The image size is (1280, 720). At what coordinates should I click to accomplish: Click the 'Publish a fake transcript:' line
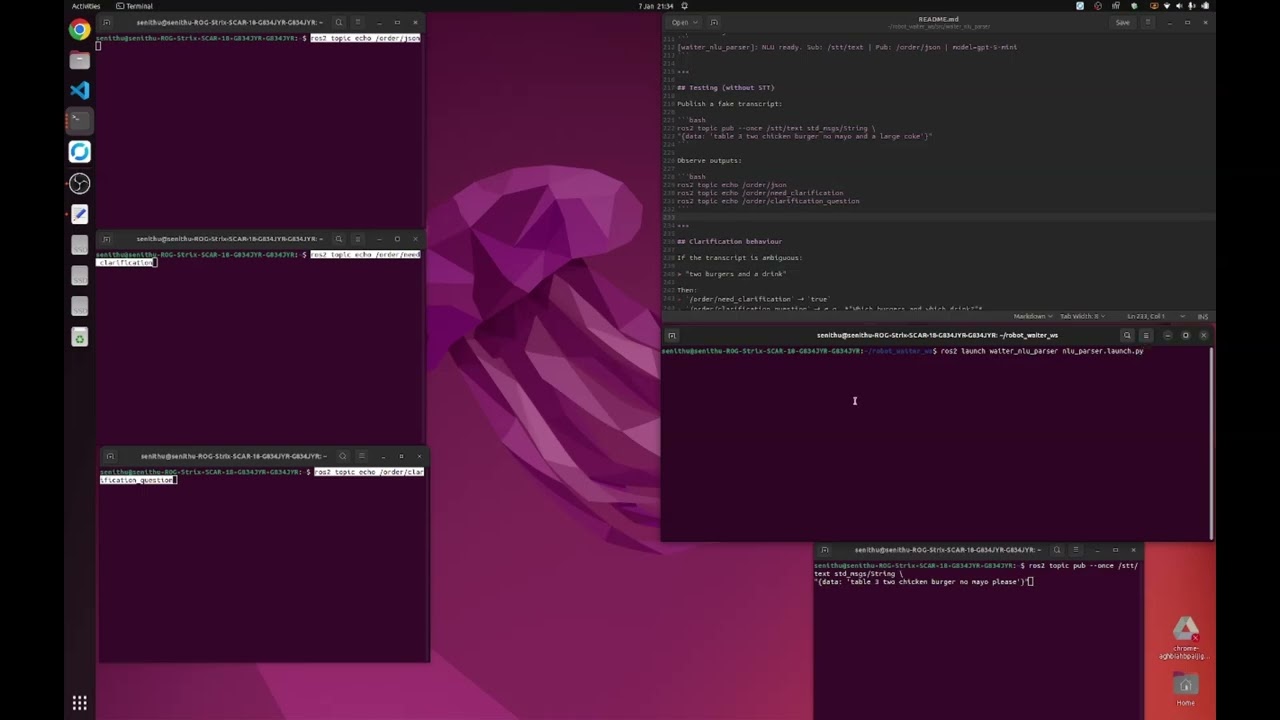(729, 104)
